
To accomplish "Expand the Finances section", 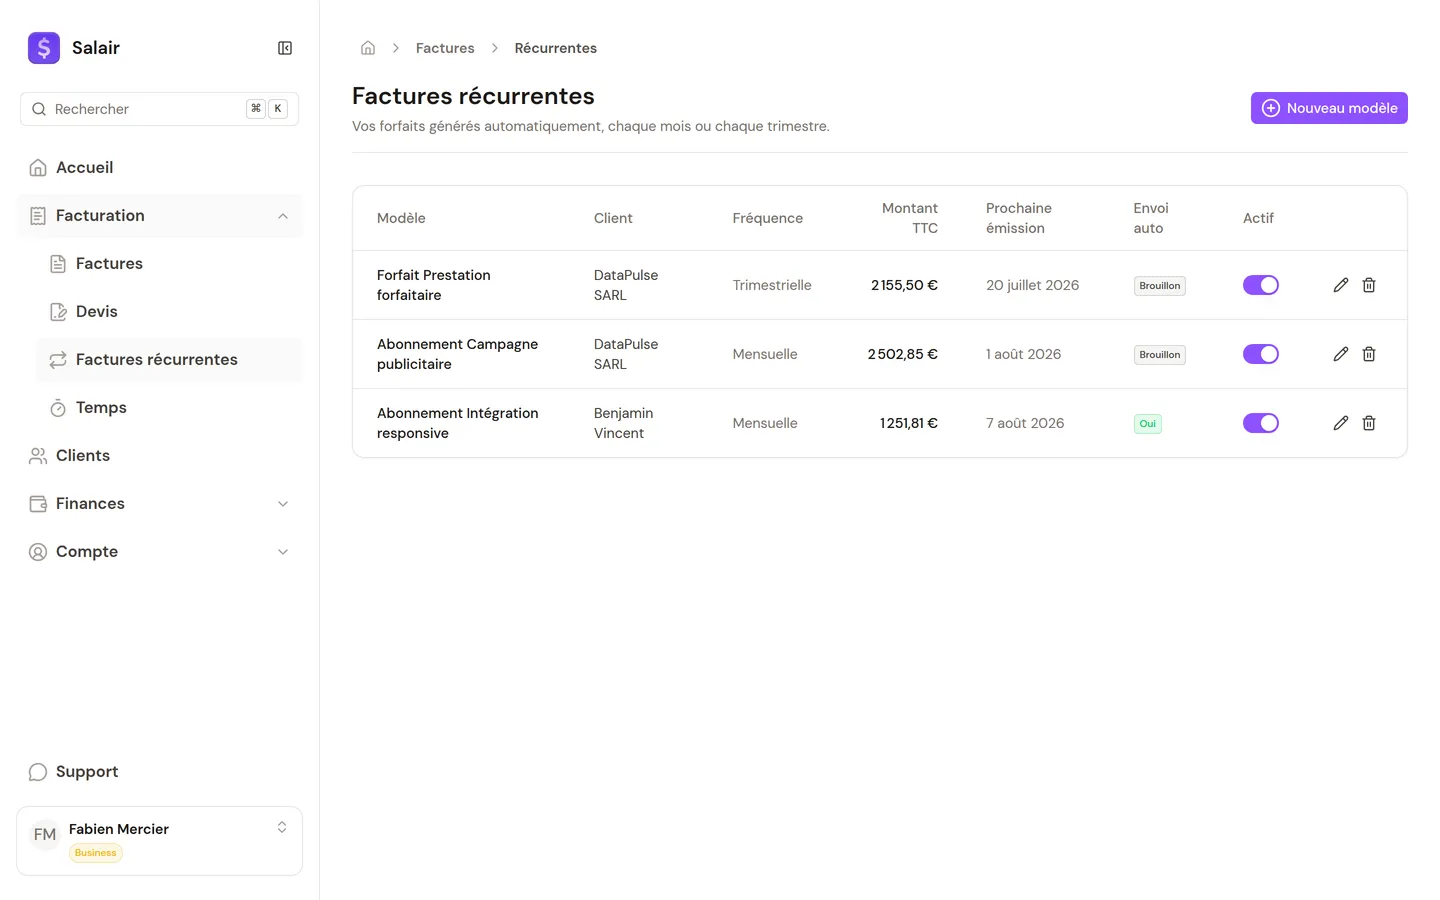I will point(283,504).
